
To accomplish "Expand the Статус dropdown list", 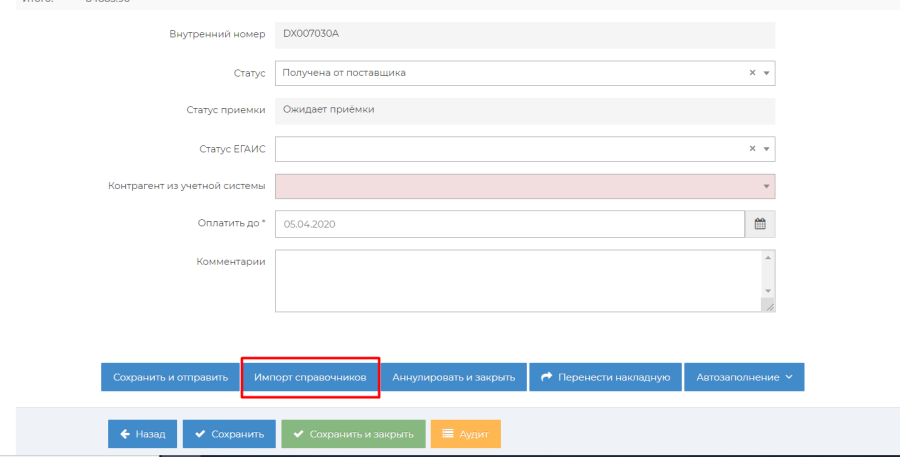I will pyautogui.click(x=766, y=73).
